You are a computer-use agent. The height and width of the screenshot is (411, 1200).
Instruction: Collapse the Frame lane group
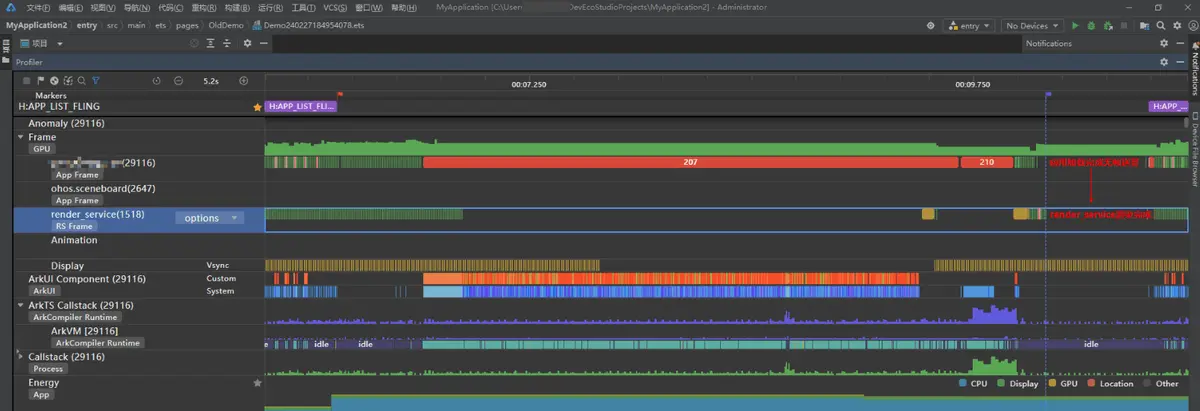point(21,137)
